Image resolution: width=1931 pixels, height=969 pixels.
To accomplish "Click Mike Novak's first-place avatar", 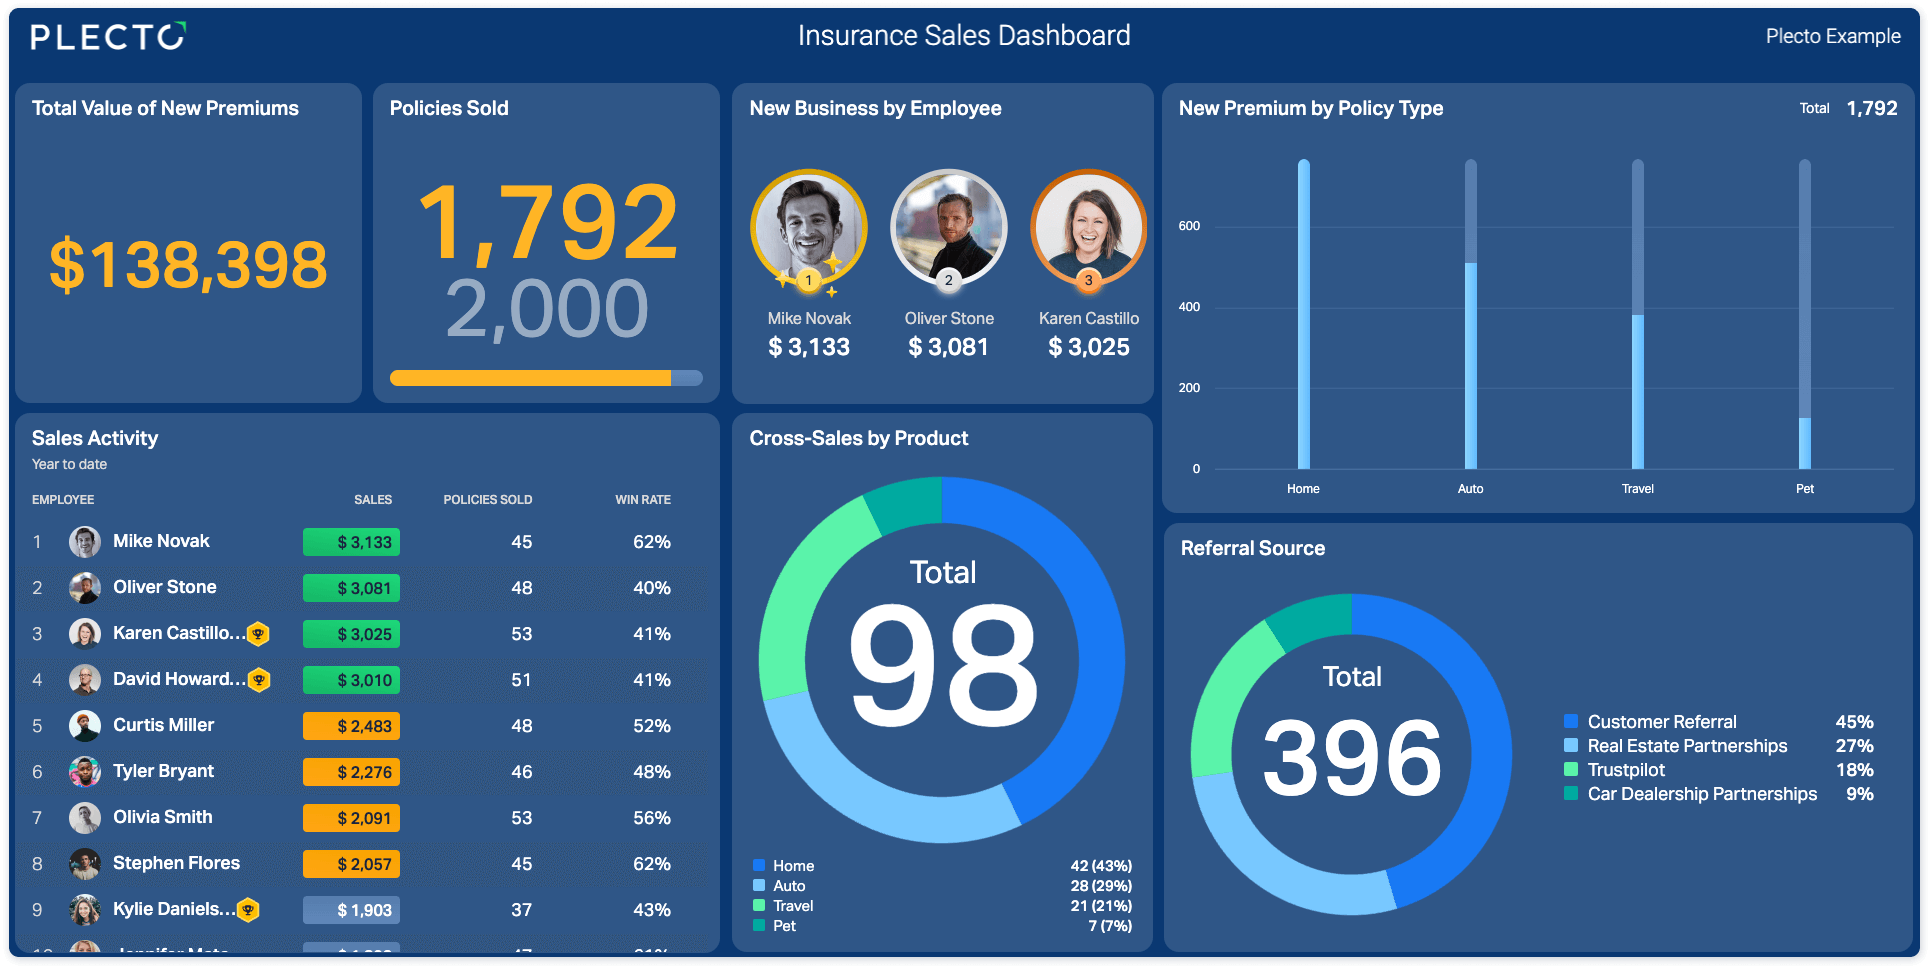I will [x=809, y=228].
